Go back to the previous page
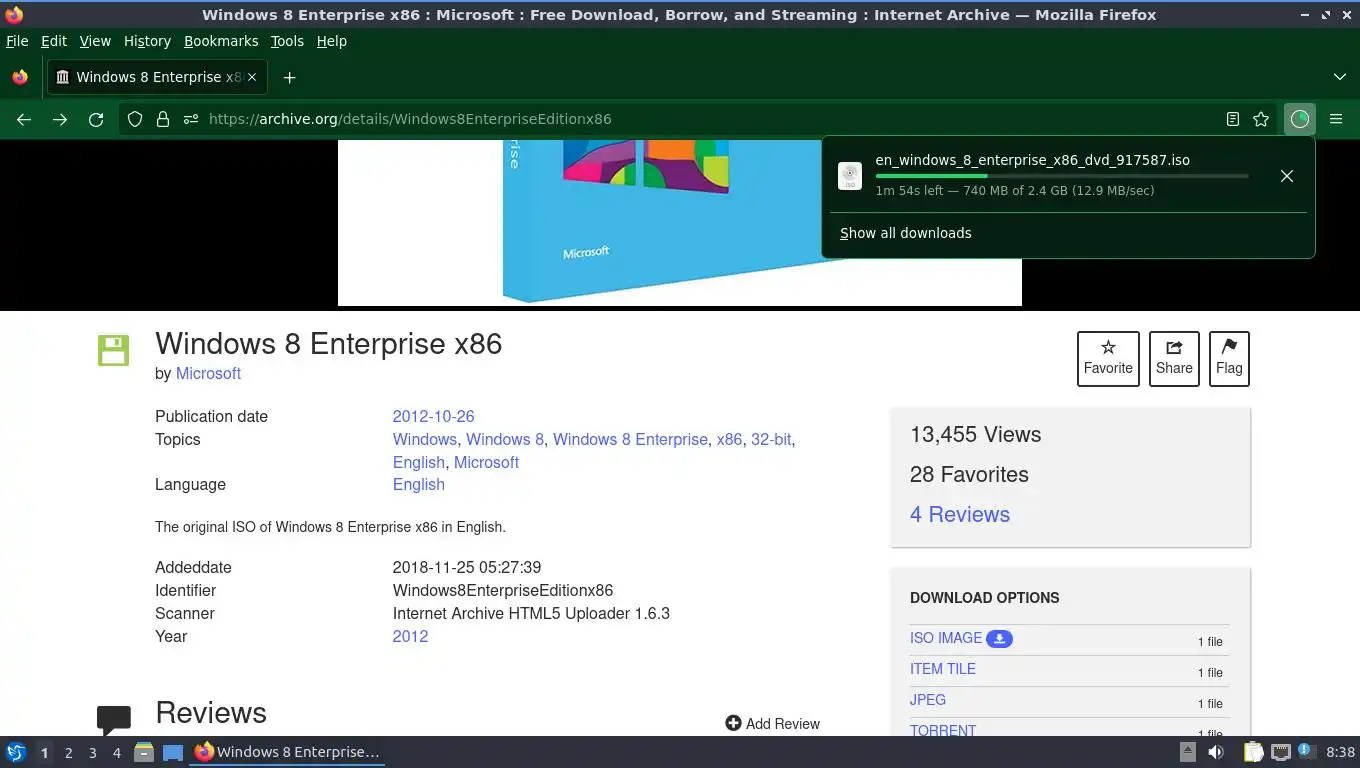This screenshot has width=1360, height=768. 24,119
